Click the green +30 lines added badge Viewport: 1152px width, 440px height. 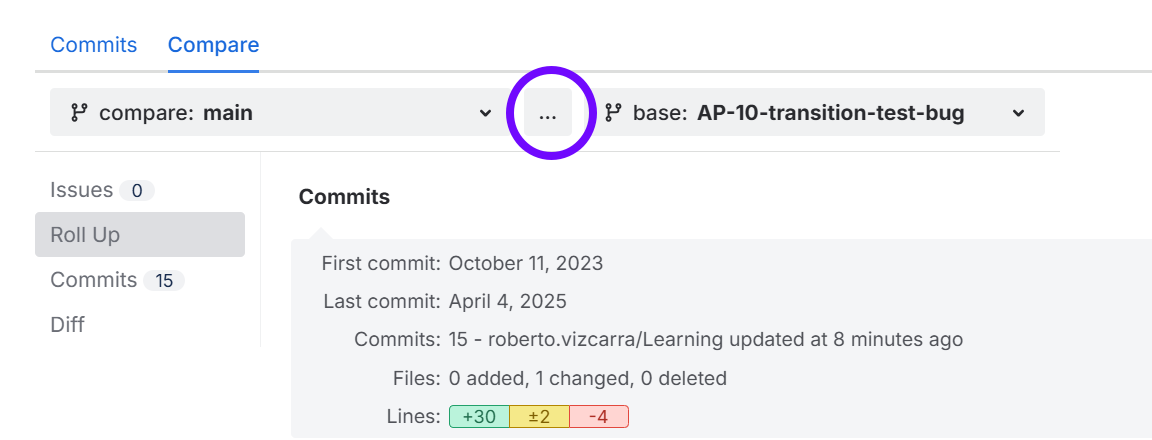coord(479,417)
